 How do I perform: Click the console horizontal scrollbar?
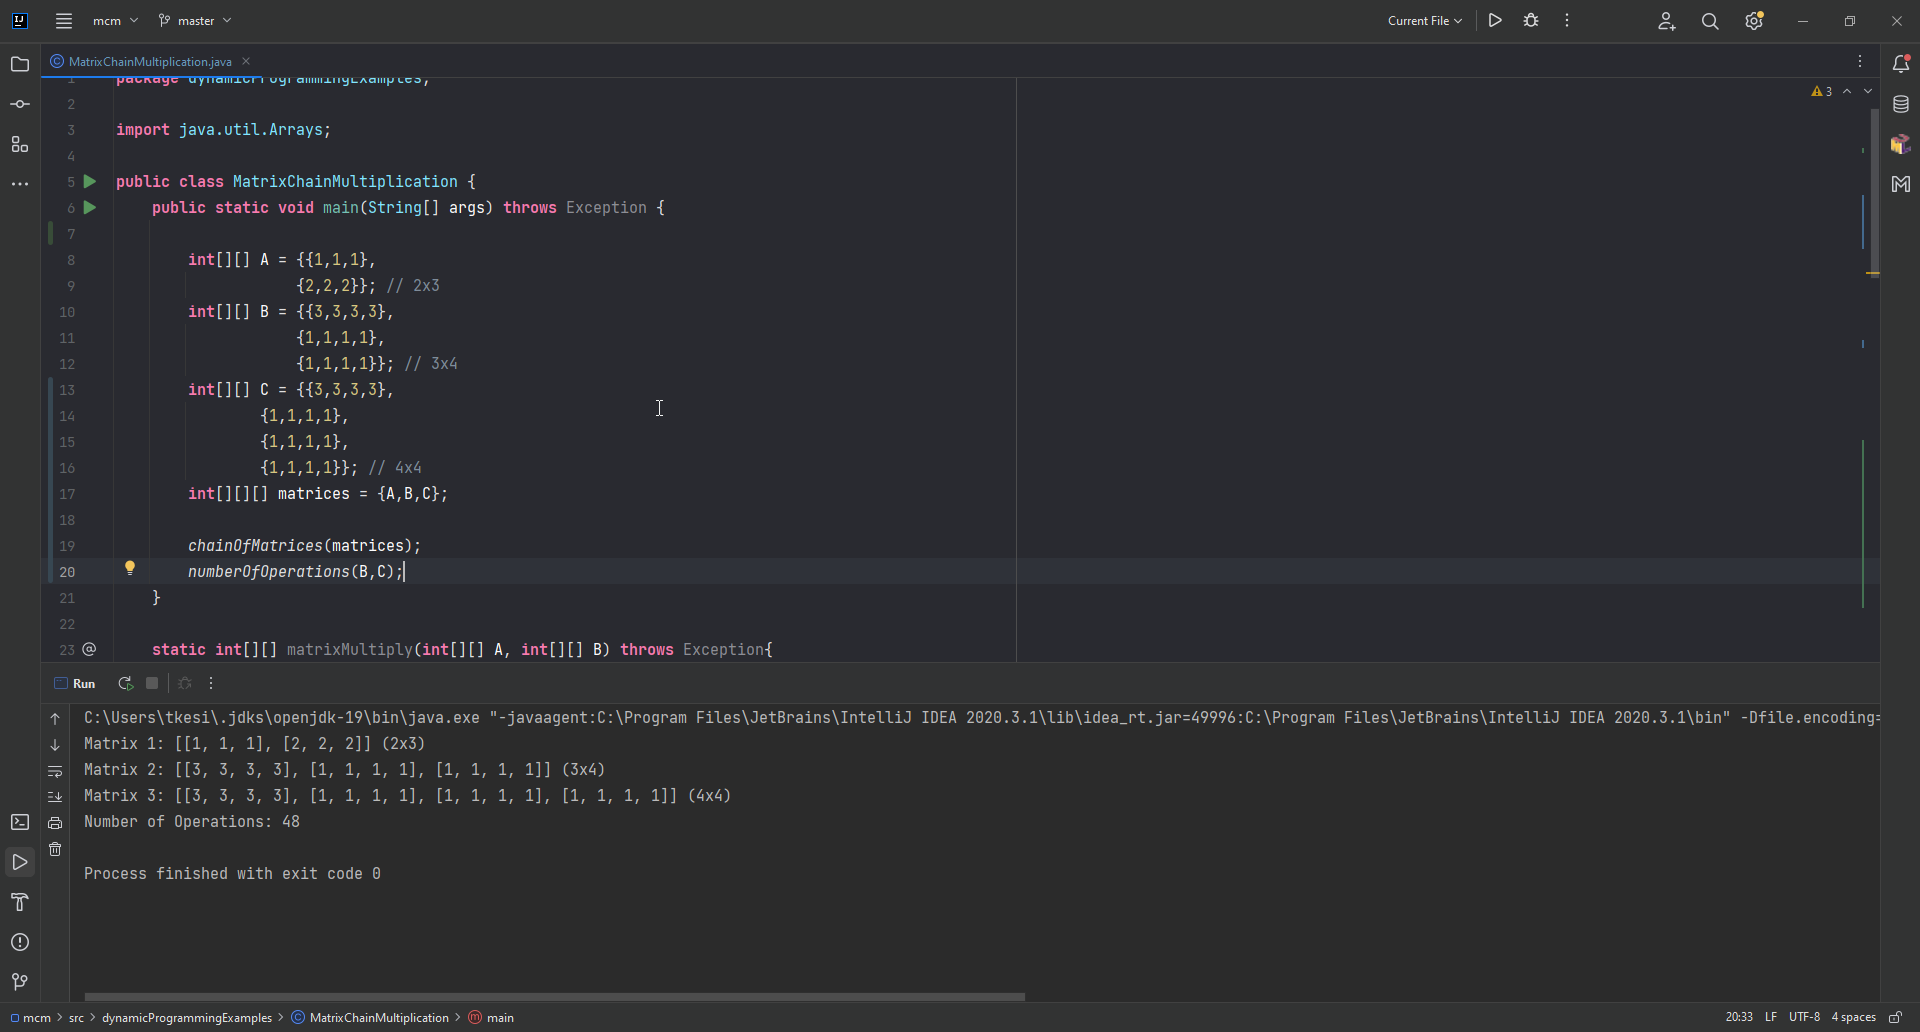555,997
